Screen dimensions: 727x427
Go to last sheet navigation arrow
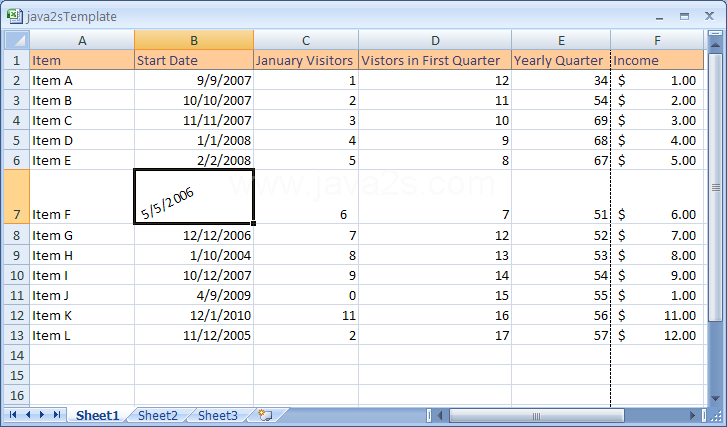click(x=57, y=414)
